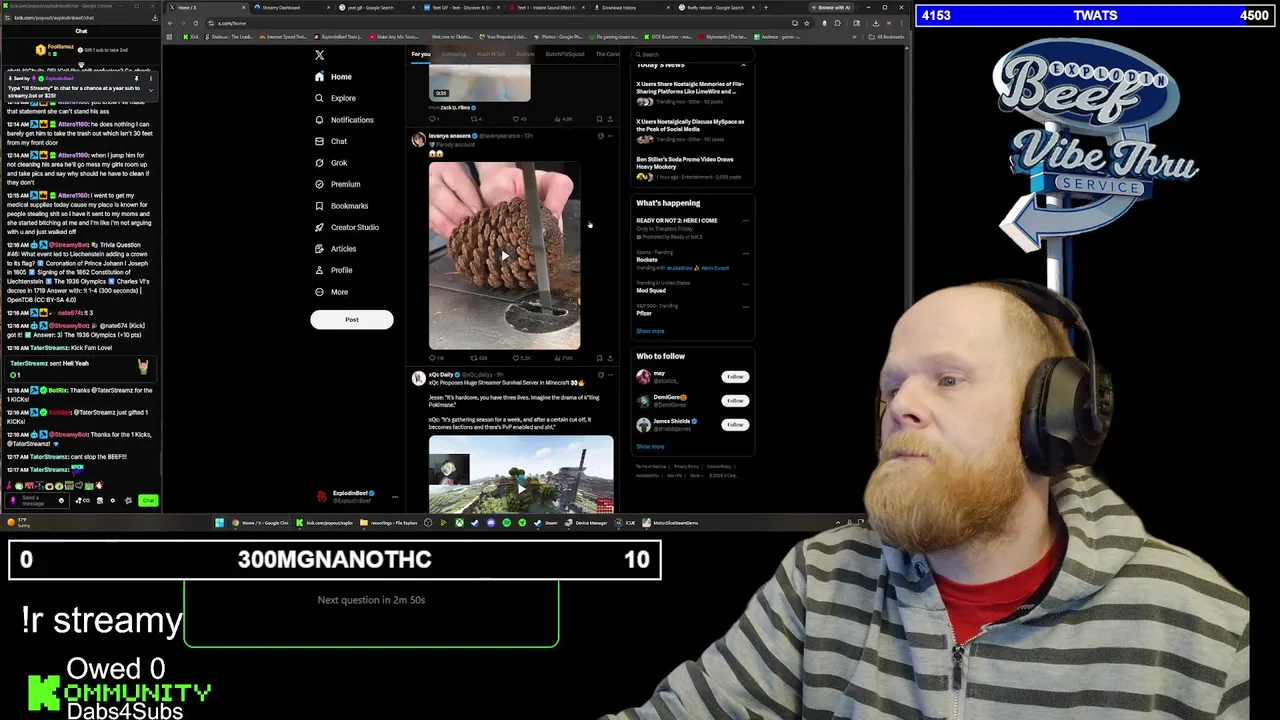Follow the may account
Image resolution: width=1280 pixels, height=720 pixels.
click(735, 377)
